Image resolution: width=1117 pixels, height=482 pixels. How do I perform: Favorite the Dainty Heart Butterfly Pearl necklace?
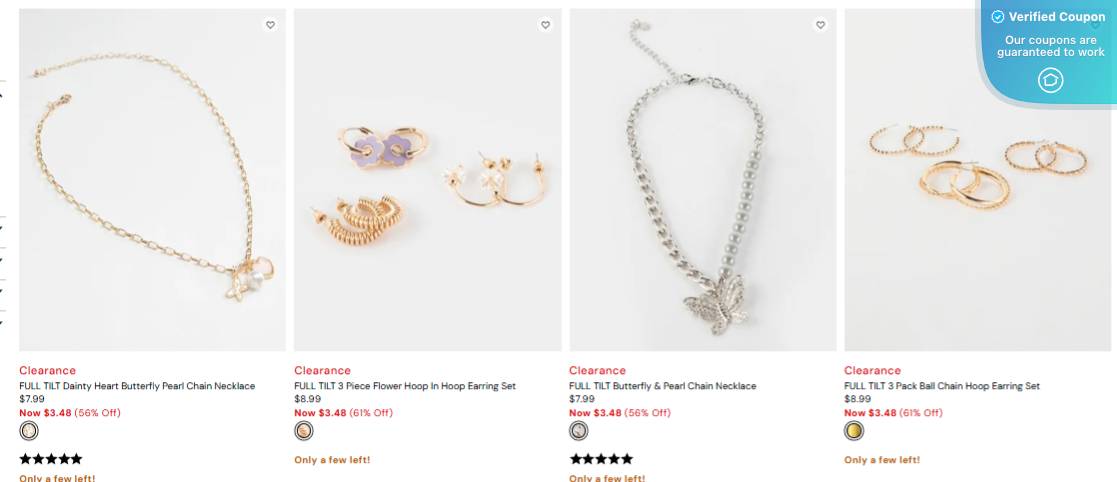point(270,25)
